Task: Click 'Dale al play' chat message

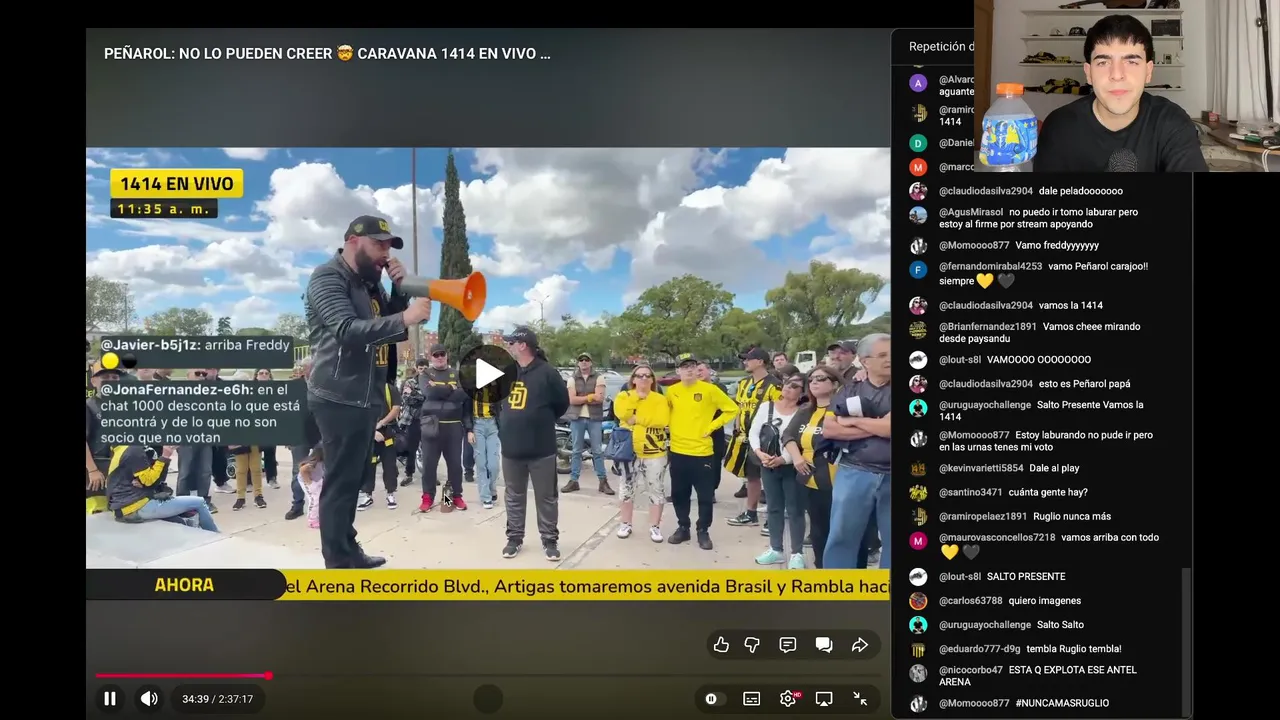Action: (1055, 468)
